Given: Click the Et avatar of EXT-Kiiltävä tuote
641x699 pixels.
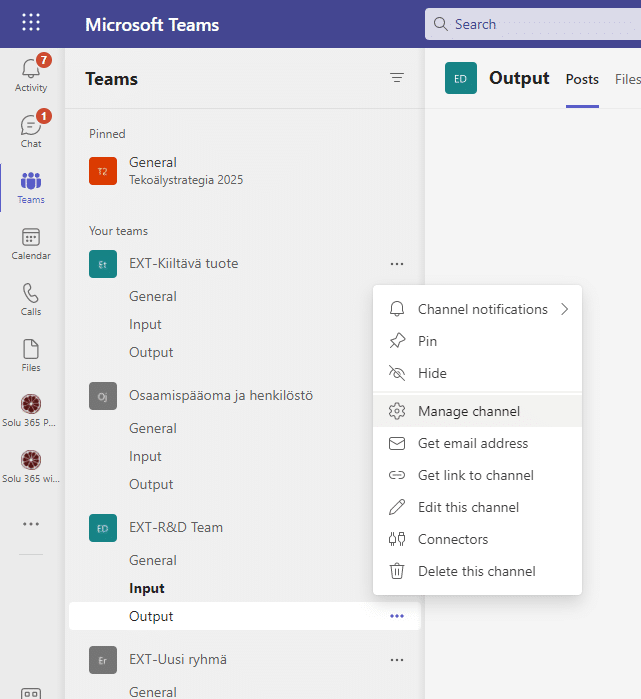Looking at the screenshot, I should click(103, 264).
